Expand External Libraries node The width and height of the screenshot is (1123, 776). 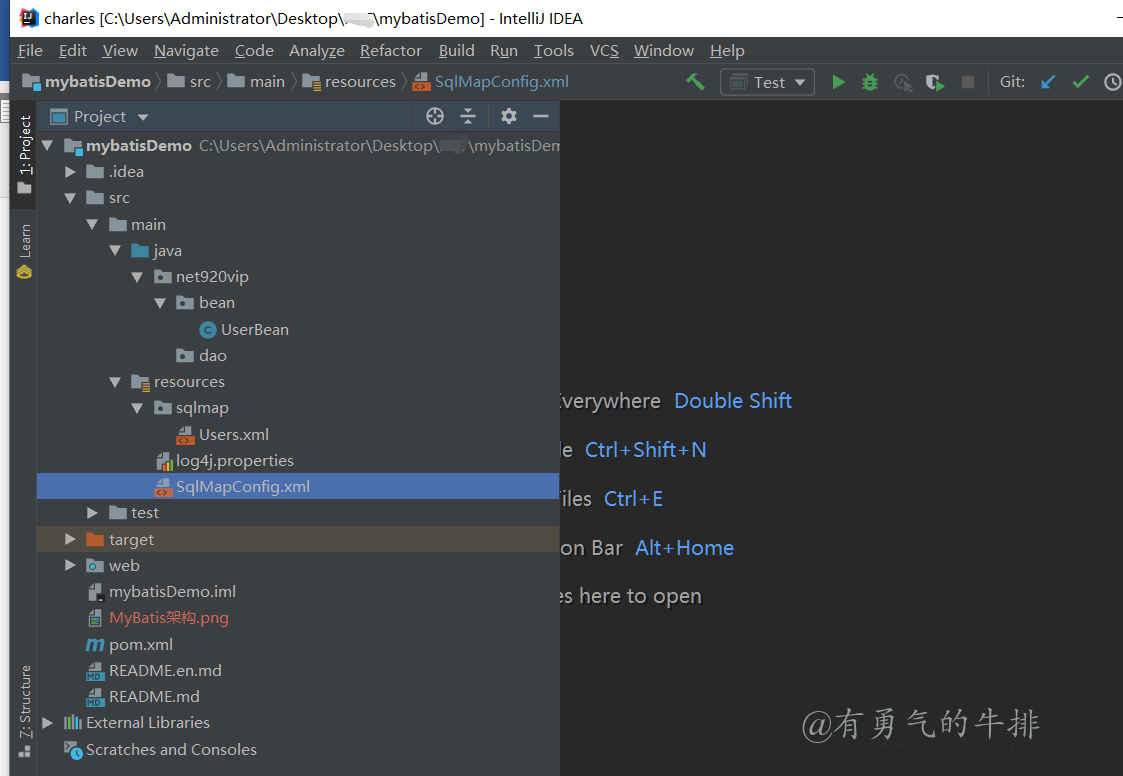[47, 722]
